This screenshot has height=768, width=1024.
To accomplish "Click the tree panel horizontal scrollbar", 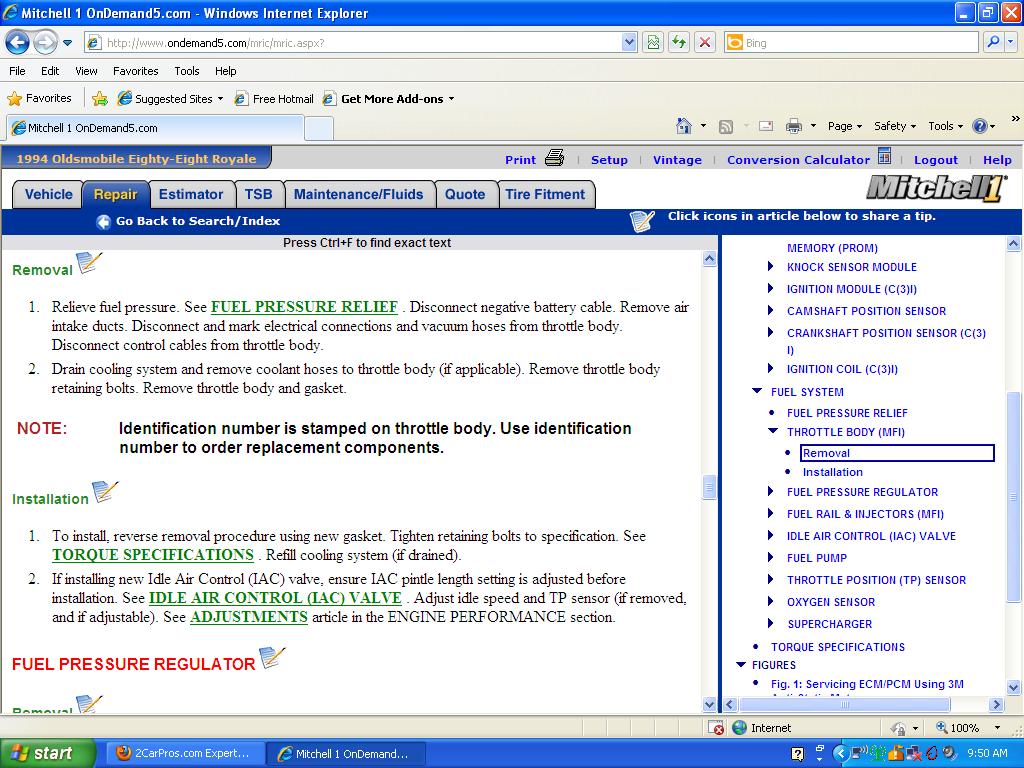I will (844, 705).
